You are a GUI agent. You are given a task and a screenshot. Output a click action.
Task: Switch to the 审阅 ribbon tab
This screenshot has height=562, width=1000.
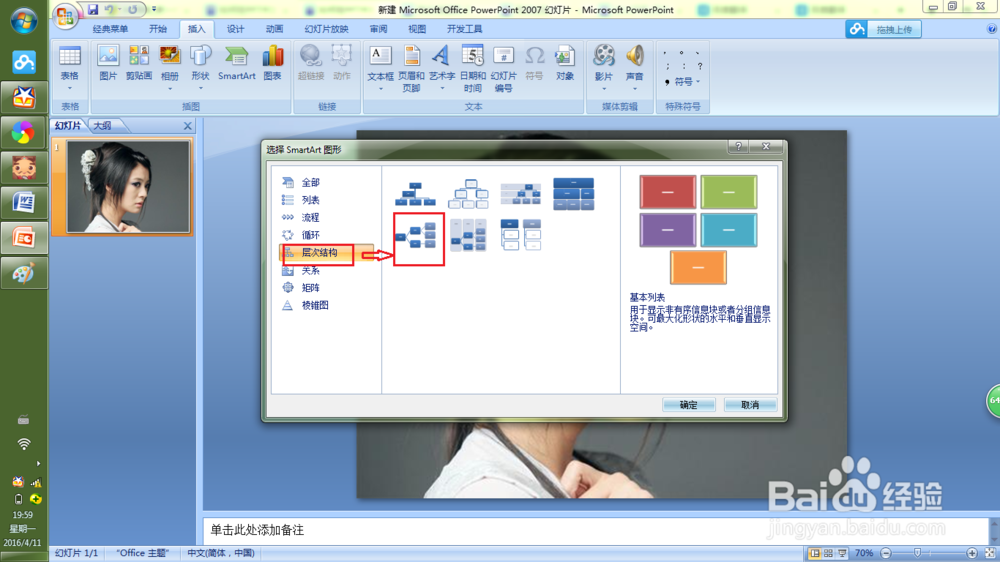tap(378, 29)
